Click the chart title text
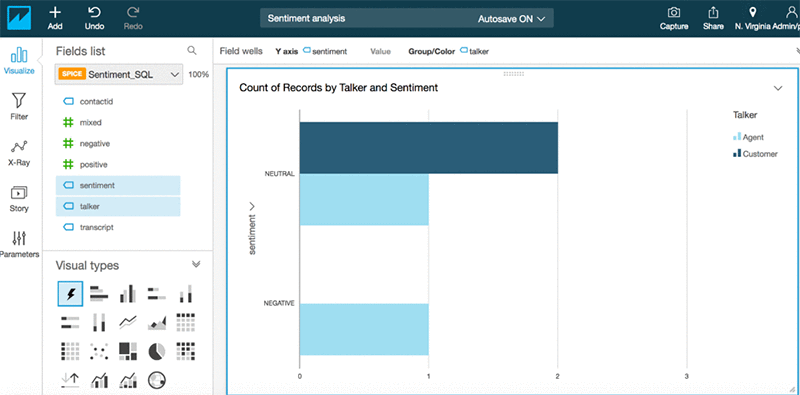Viewport: 800px width, 395px height. [339, 88]
